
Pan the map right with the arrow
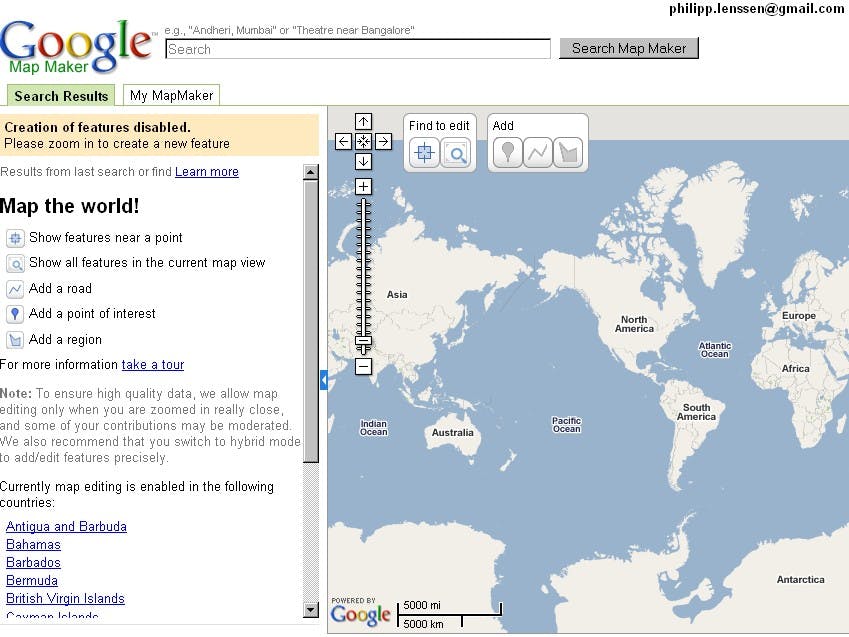click(383, 141)
